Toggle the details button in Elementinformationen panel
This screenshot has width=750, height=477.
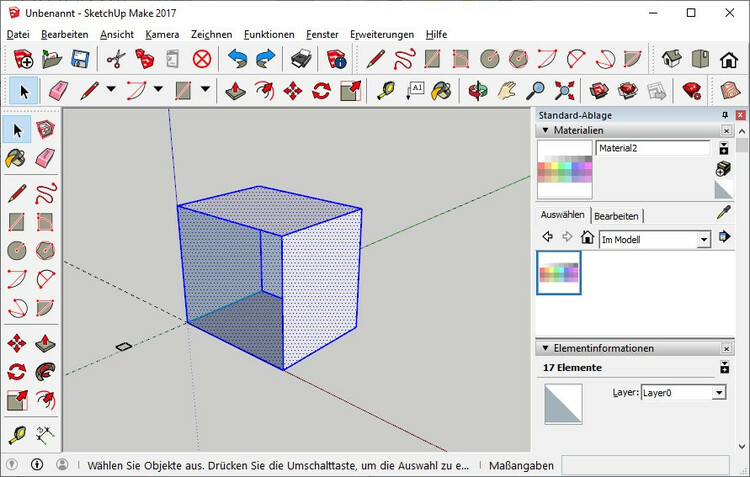pyautogui.click(x=724, y=368)
